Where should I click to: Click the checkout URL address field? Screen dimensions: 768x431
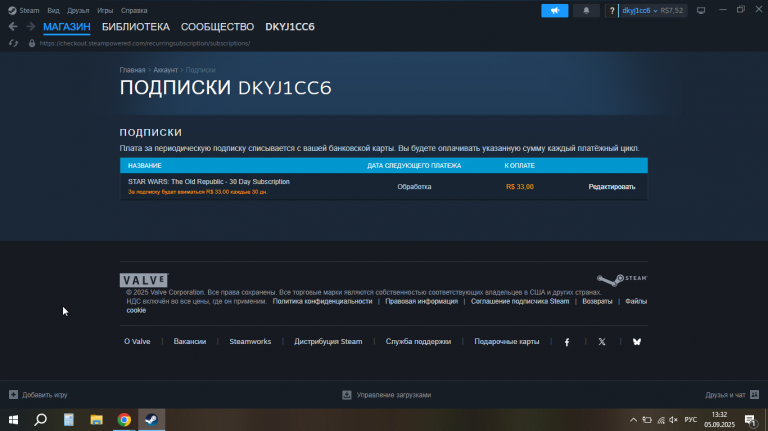(x=145, y=43)
